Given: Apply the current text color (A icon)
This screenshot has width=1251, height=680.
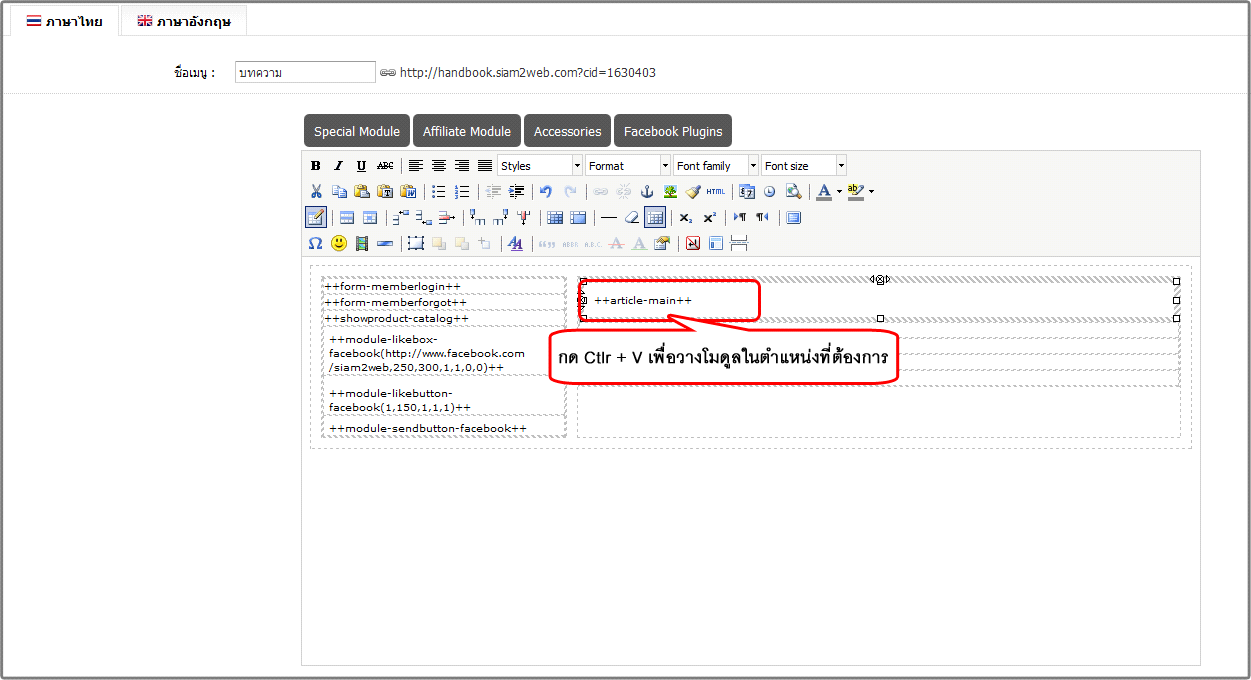Looking at the screenshot, I should 824,192.
